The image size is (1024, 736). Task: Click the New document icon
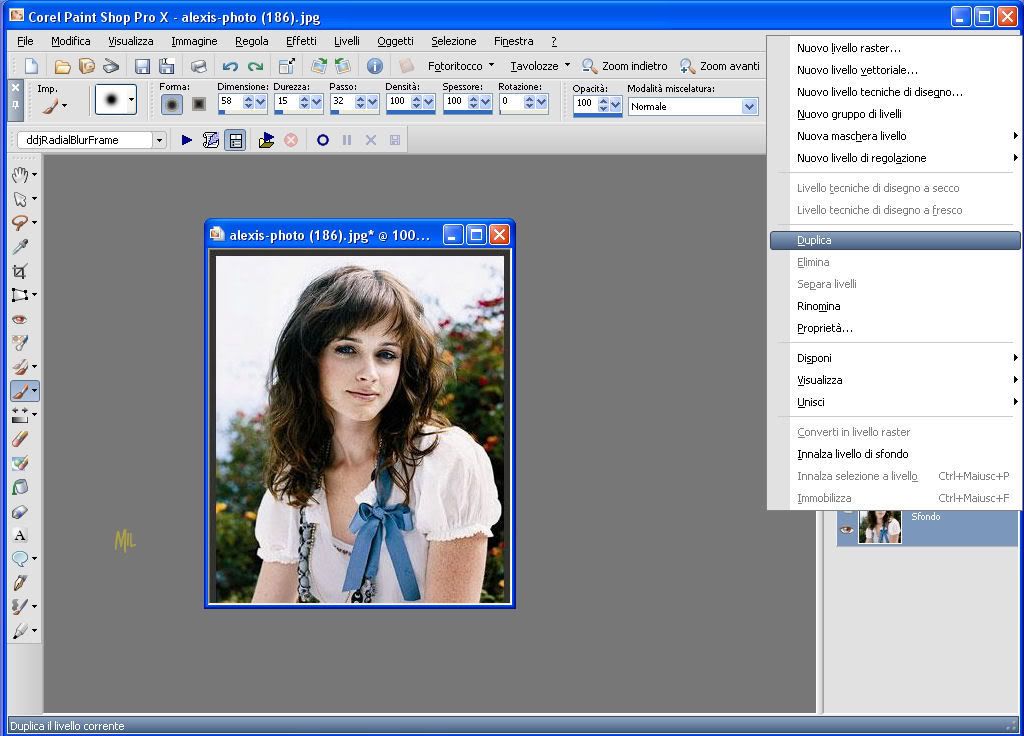click(31, 66)
